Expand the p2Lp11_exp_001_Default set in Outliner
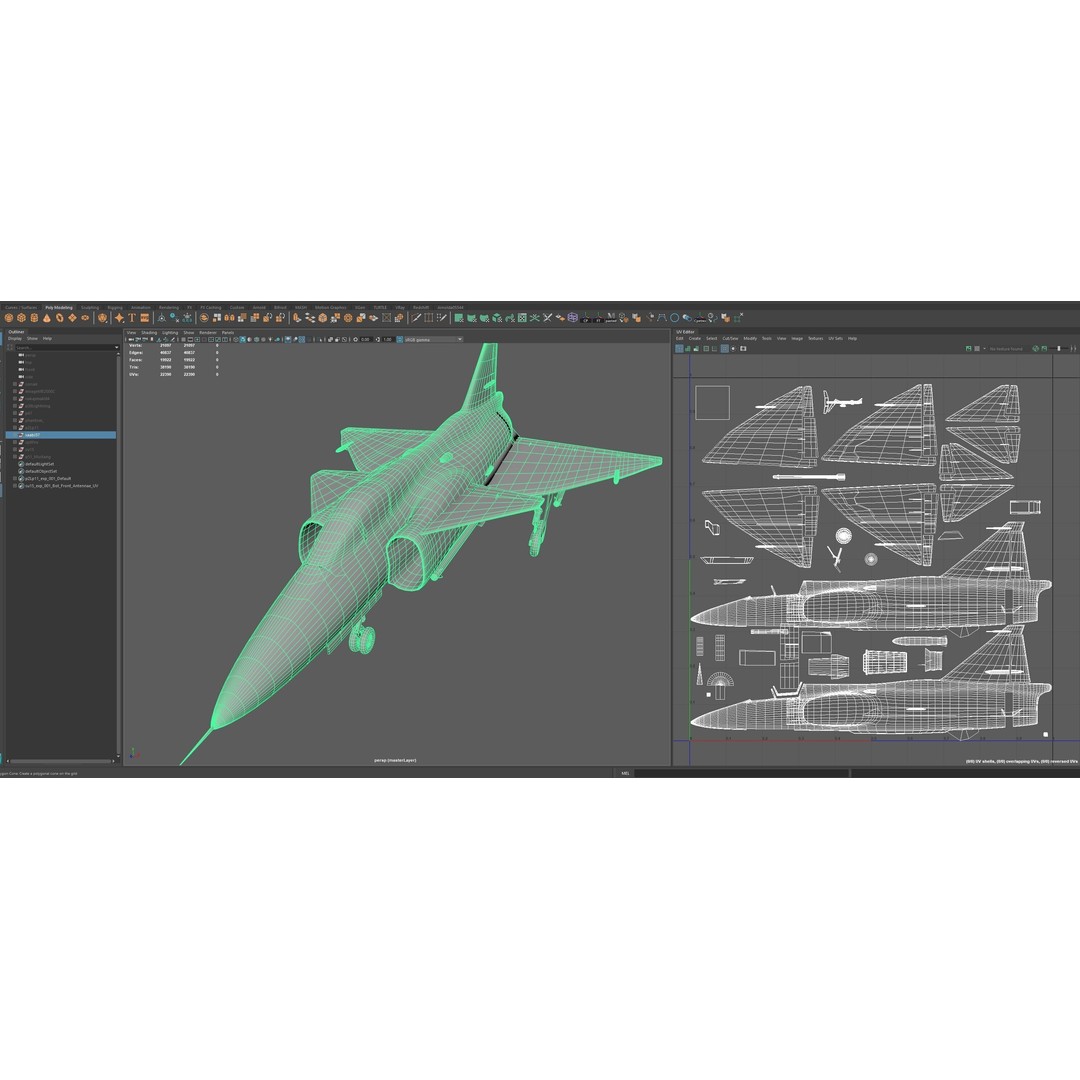Screen dimensions: 1080x1080 tap(14, 479)
